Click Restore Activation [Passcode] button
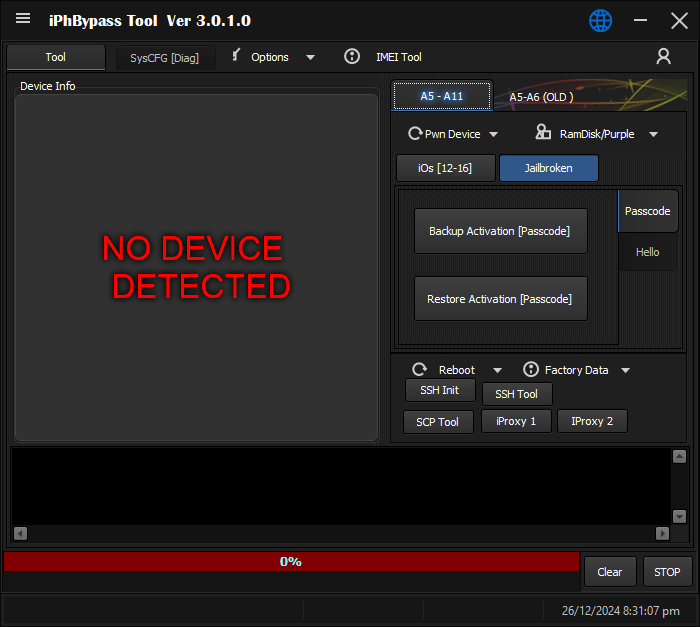This screenshot has width=700, height=627. (x=500, y=299)
